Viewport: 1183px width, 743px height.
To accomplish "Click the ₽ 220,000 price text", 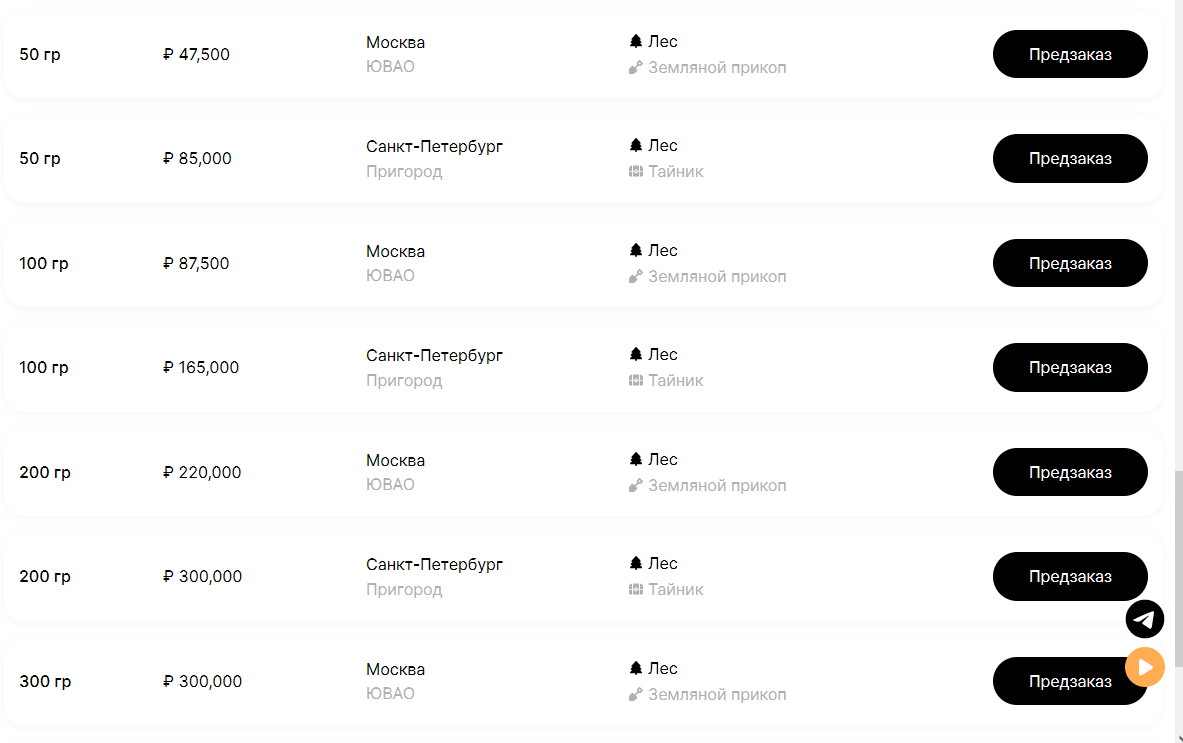I will (x=202, y=473).
